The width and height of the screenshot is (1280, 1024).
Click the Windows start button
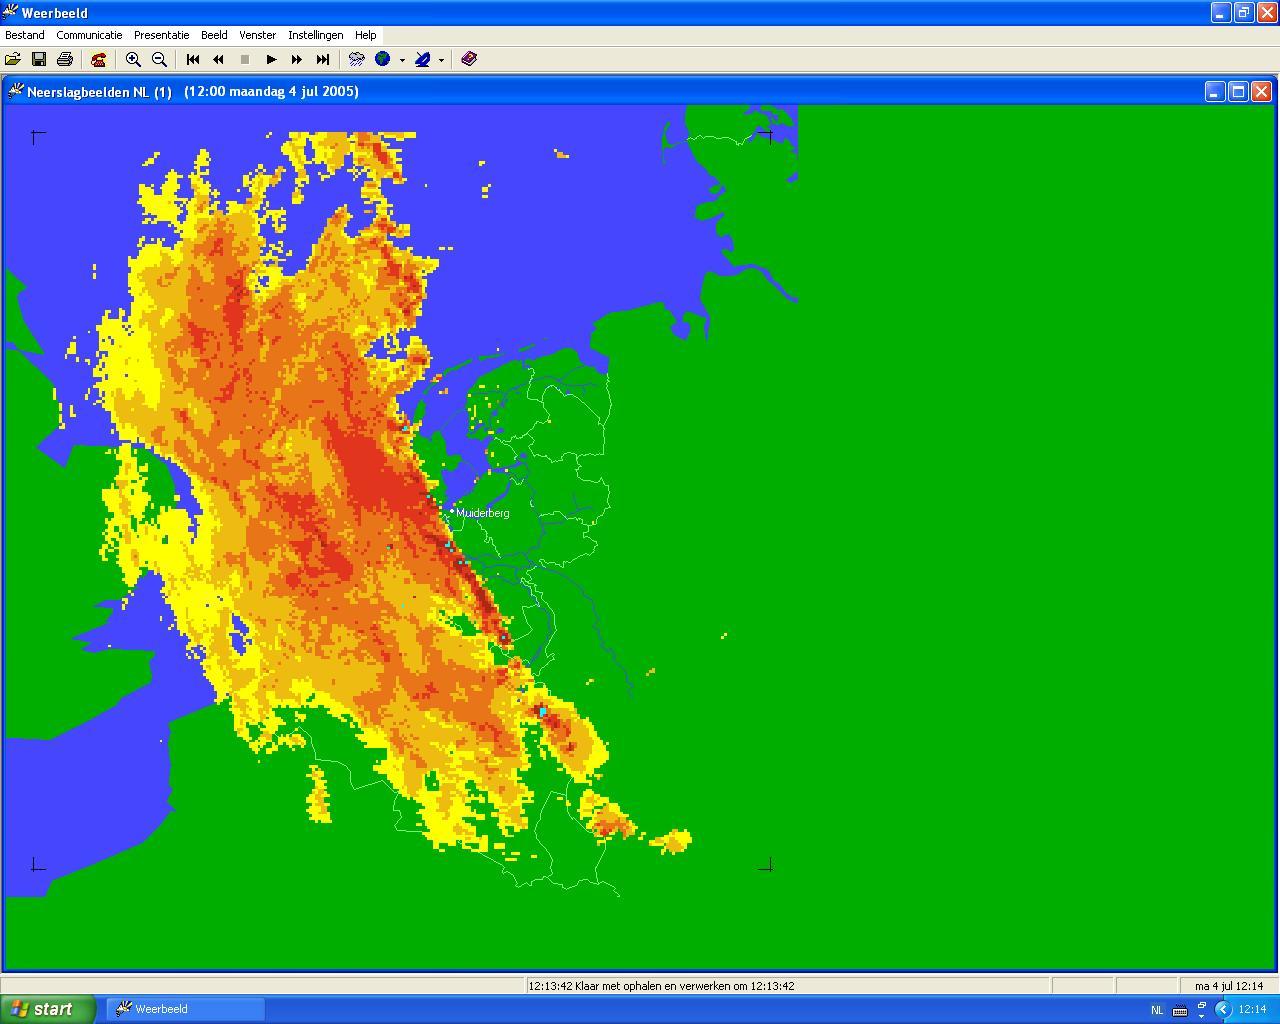click(x=48, y=1009)
